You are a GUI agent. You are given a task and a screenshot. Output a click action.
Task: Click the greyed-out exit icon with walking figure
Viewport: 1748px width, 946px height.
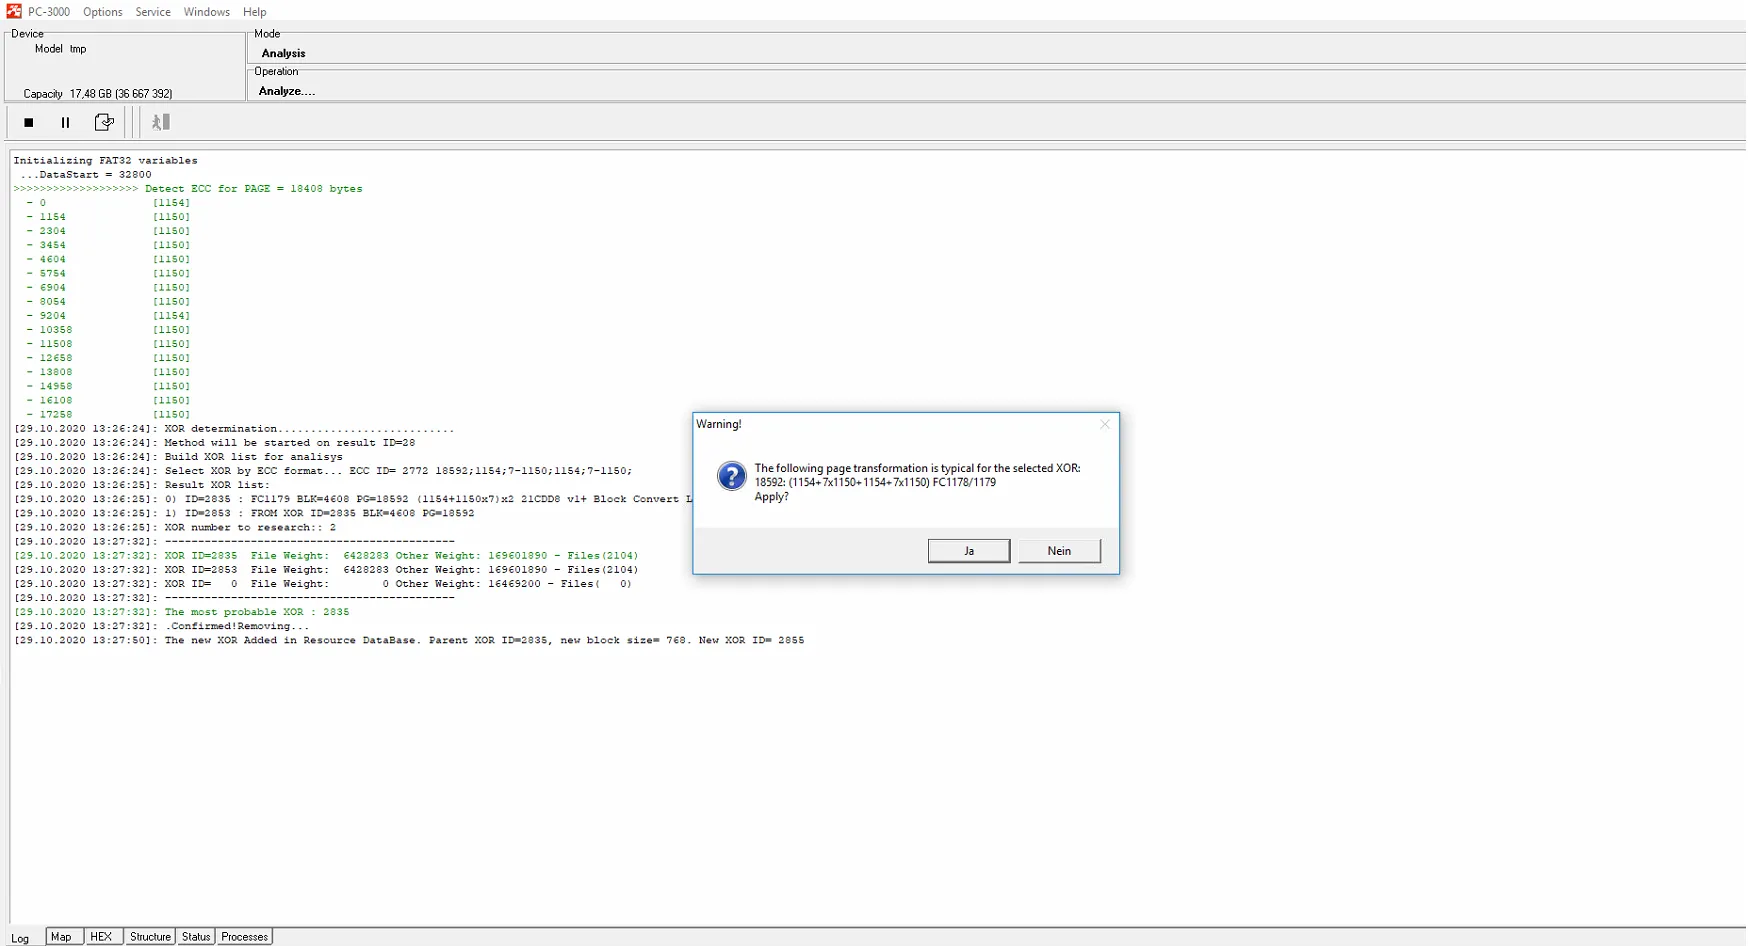click(160, 122)
